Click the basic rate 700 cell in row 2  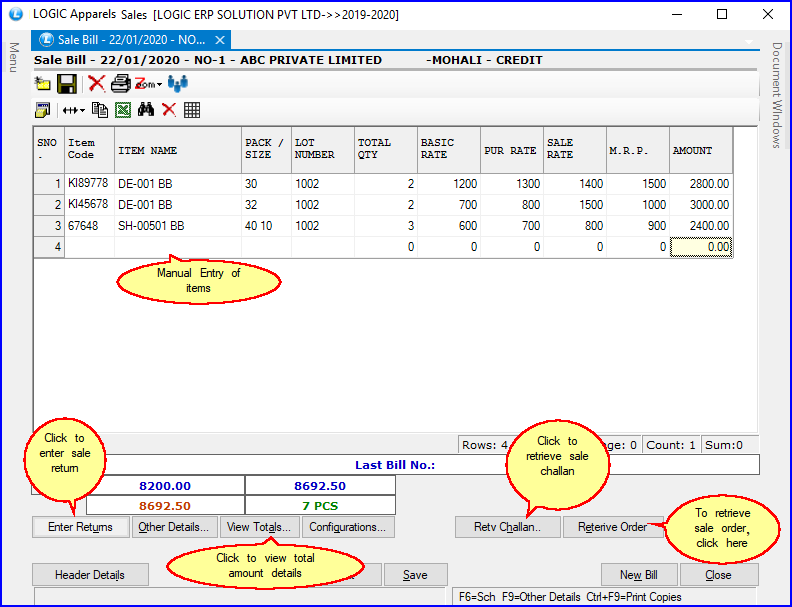449,205
